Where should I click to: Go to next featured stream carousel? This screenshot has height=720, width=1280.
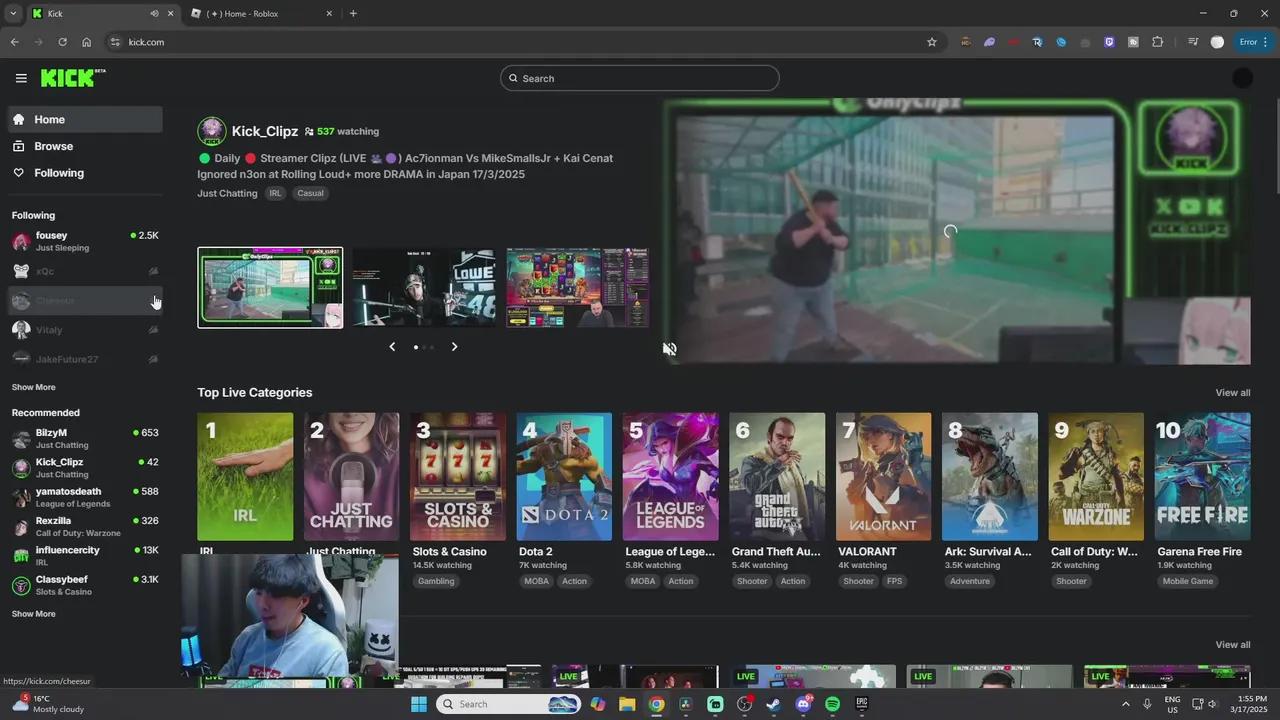point(454,347)
